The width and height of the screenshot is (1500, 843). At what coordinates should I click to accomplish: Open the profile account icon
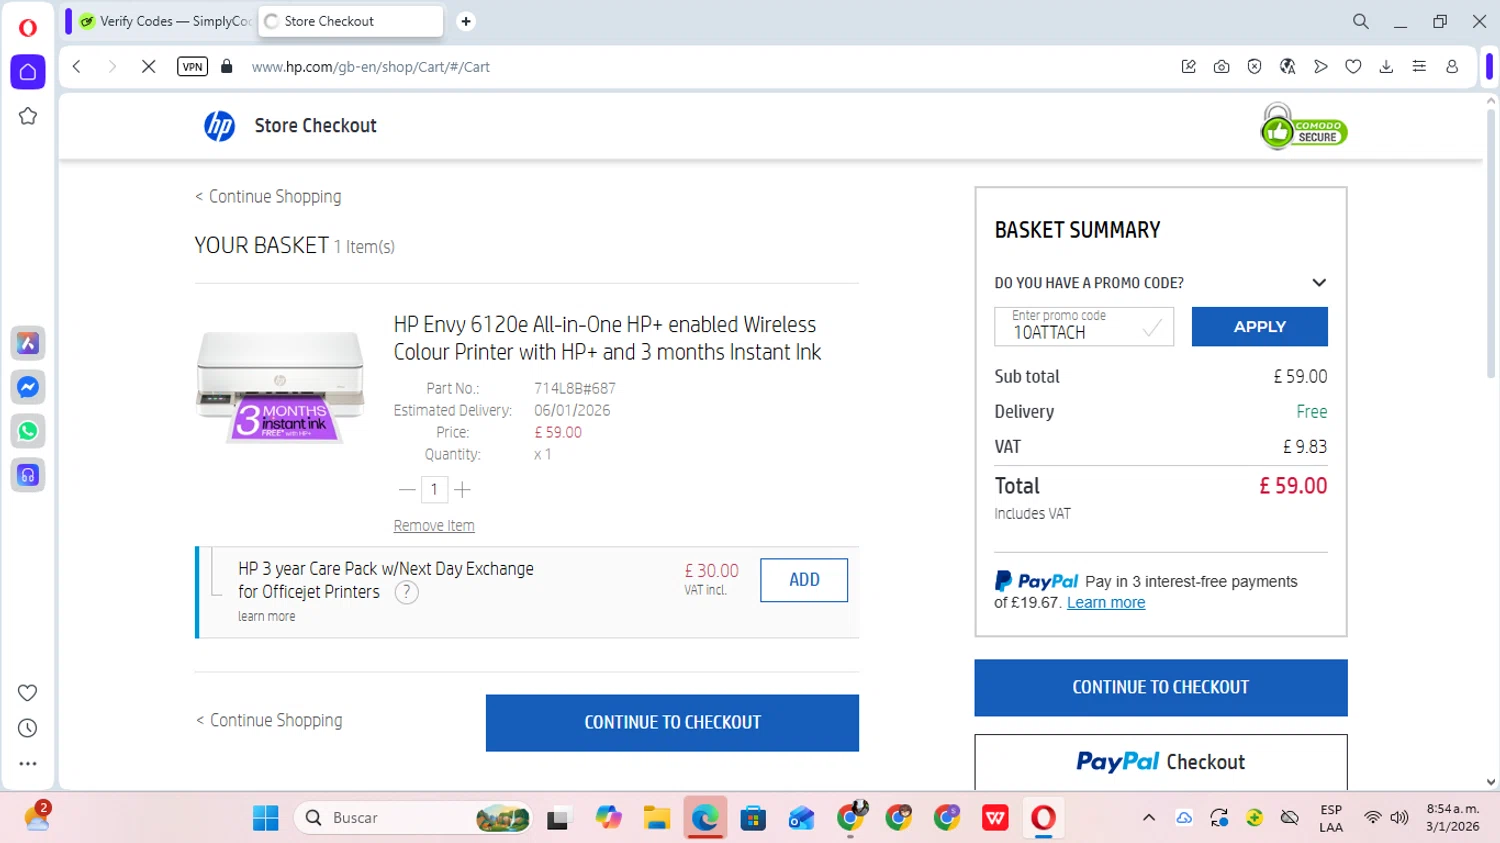tap(1452, 67)
